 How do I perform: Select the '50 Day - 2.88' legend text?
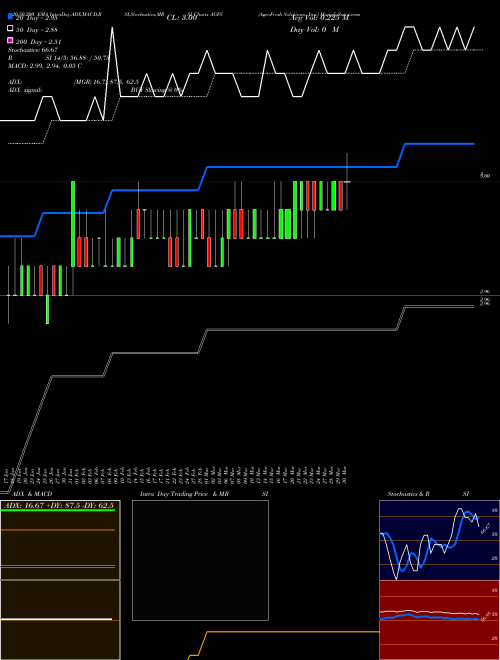click(36, 30)
